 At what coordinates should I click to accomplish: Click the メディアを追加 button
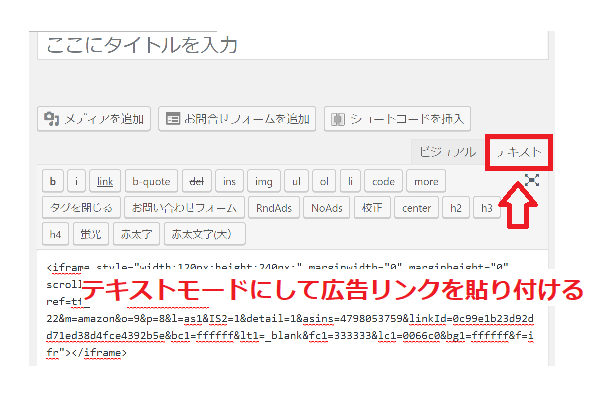tap(94, 119)
